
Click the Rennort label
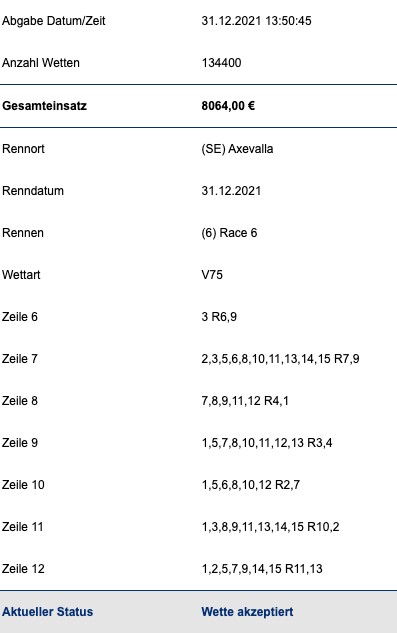(x=23, y=149)
